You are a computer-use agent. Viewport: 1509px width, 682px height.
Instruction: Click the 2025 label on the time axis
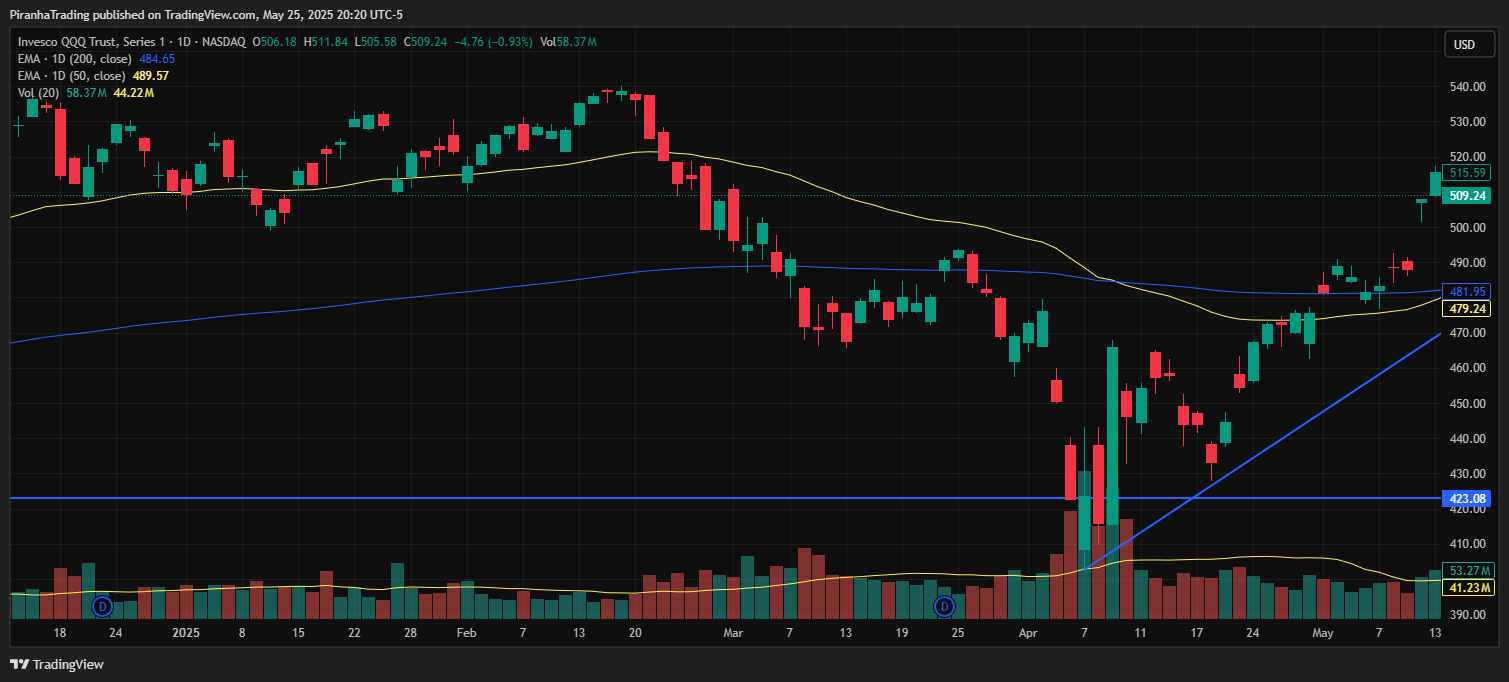coord(186,633)
